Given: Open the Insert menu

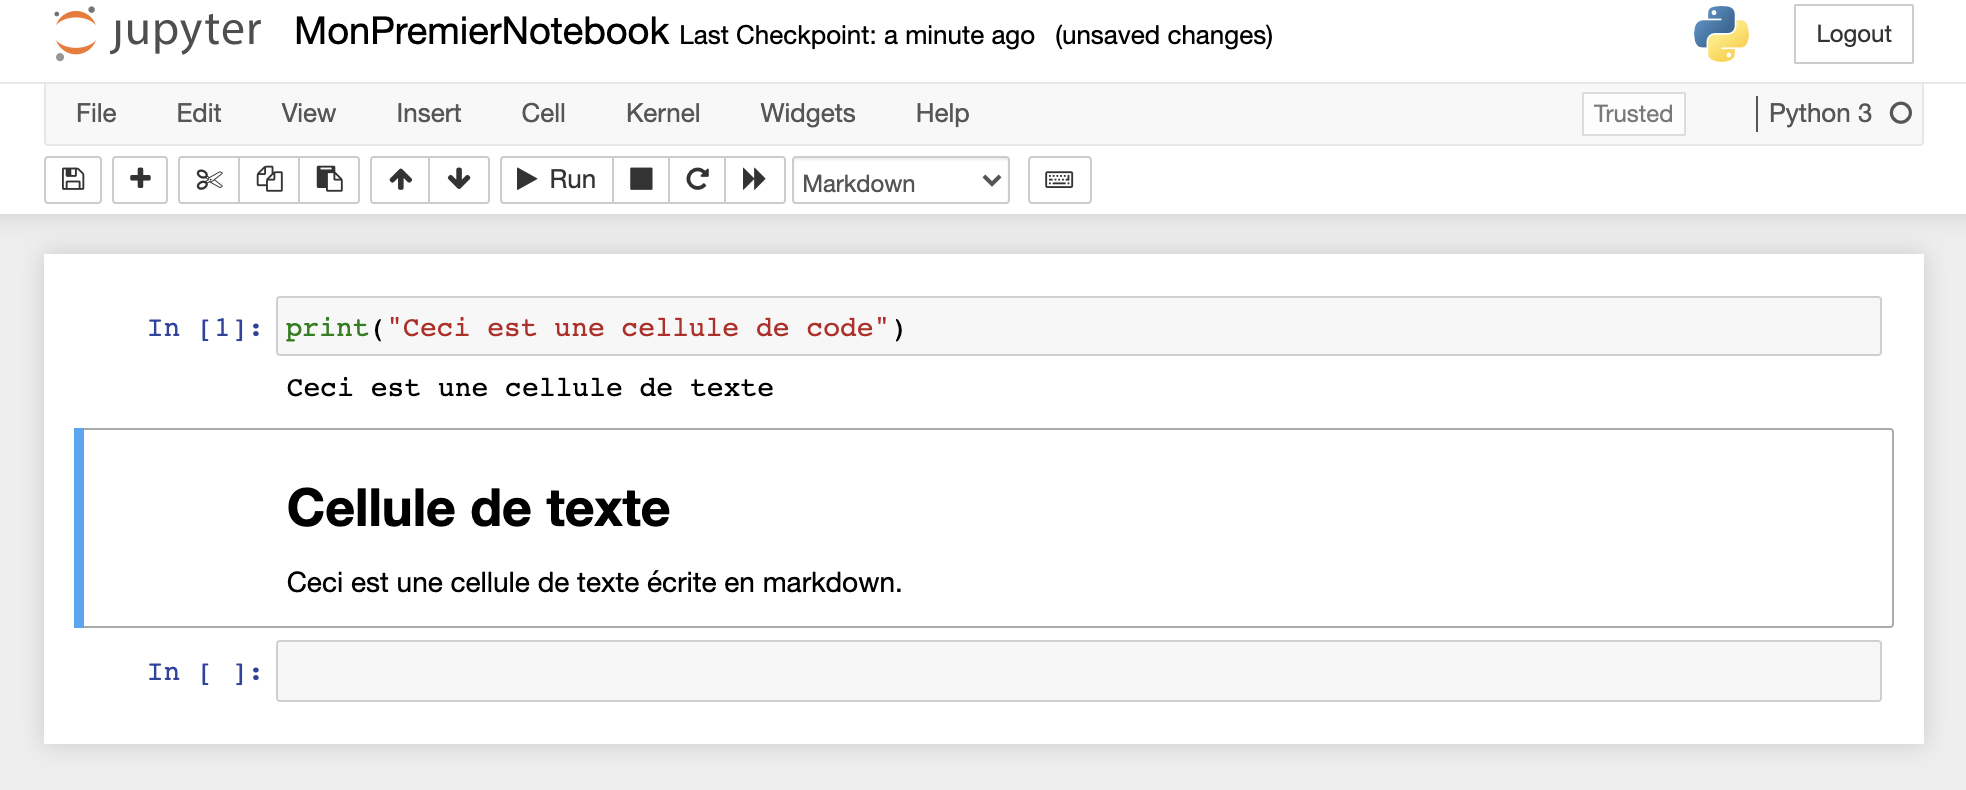Looking at the screenshot, I should (428, 113).
